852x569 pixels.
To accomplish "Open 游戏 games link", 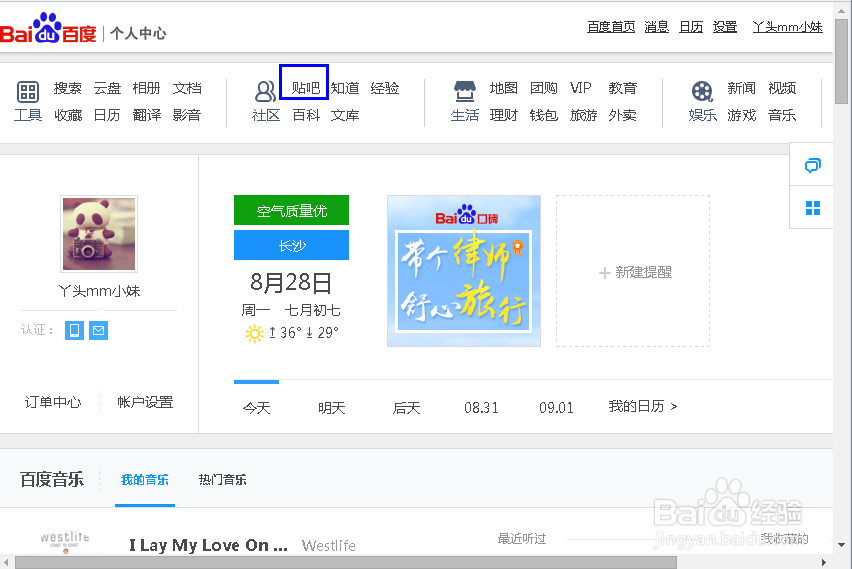I will pyautogui.click(x=742, y=115).
